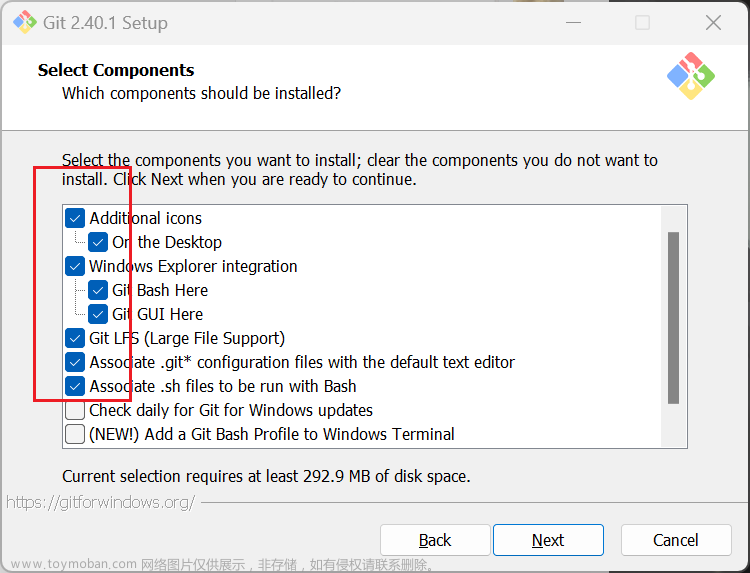Screen dimensions: 750x573
Task: Enable Add a Git Bash Profile to Windows Terminal
Action: tap(75, 434)
